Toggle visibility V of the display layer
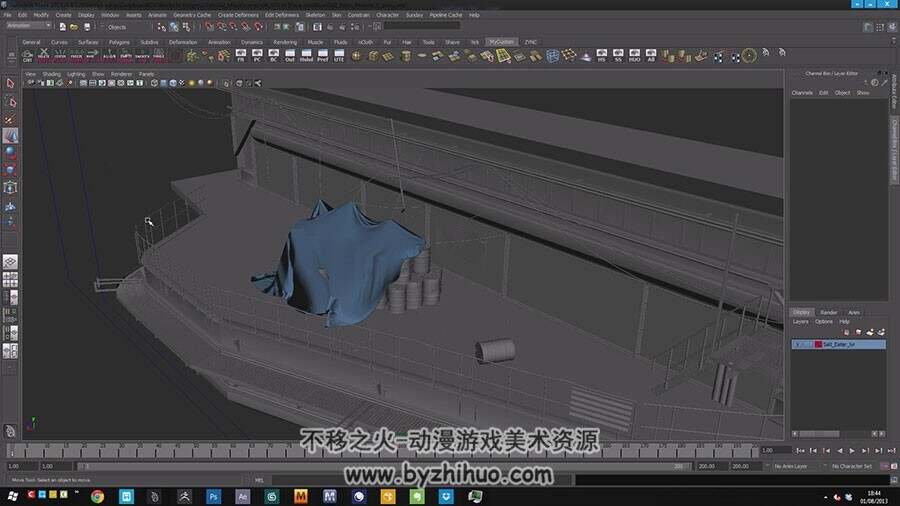 (797, 344)
